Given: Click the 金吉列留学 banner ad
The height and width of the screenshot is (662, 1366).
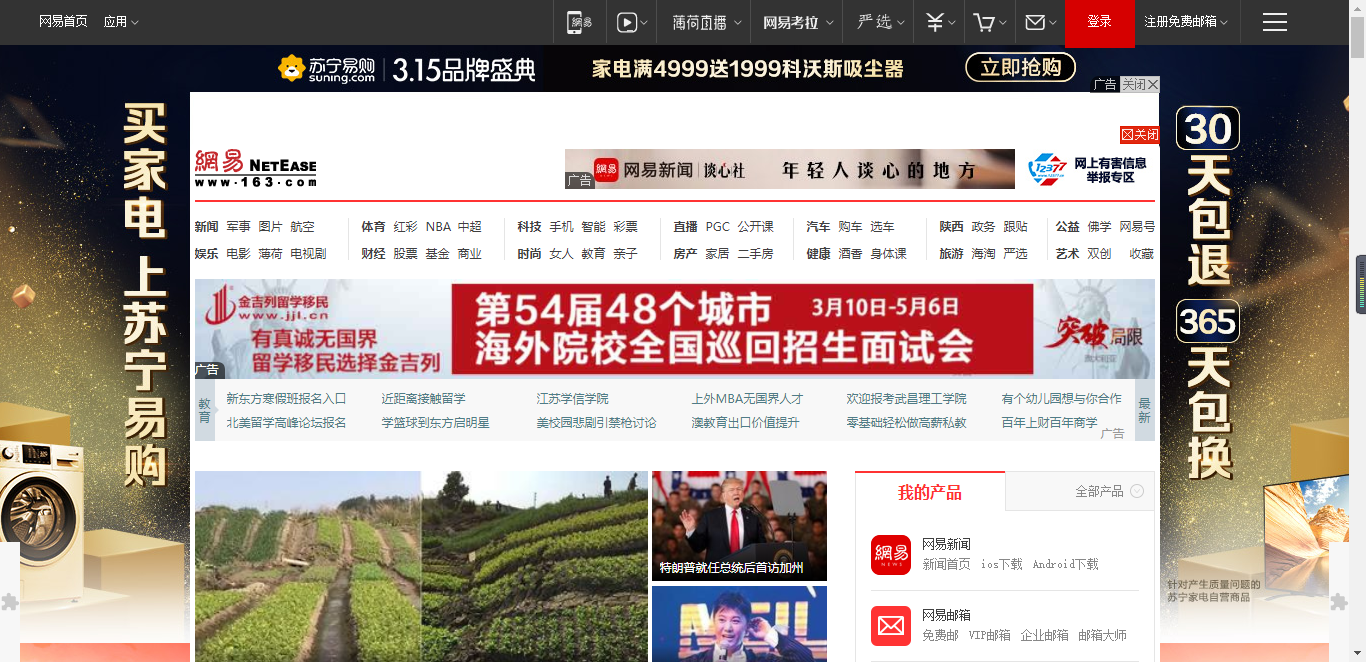Looking at the screenshot, I should [675, 328].
